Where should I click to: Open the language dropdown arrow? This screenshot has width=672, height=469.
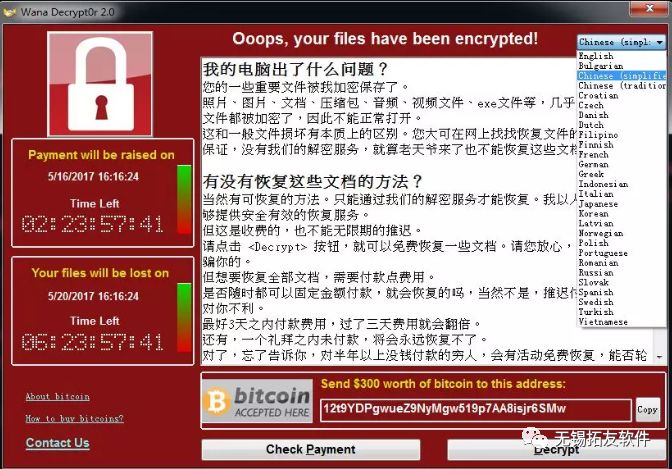(660, 42)
